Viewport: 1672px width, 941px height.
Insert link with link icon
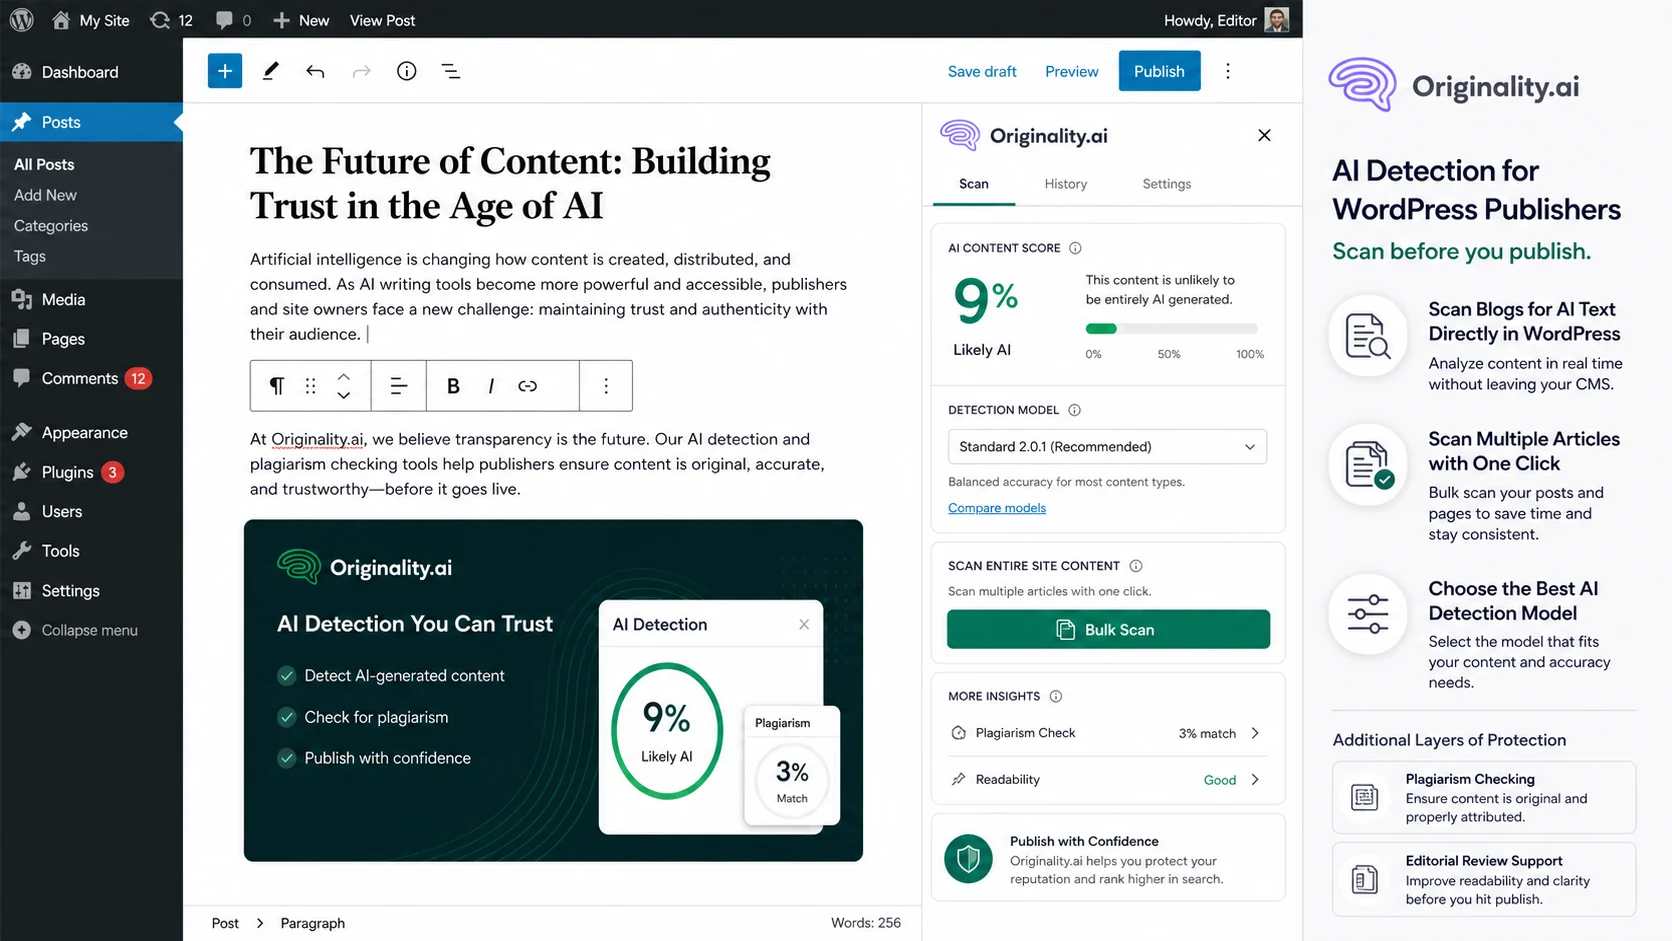(528, 386)
